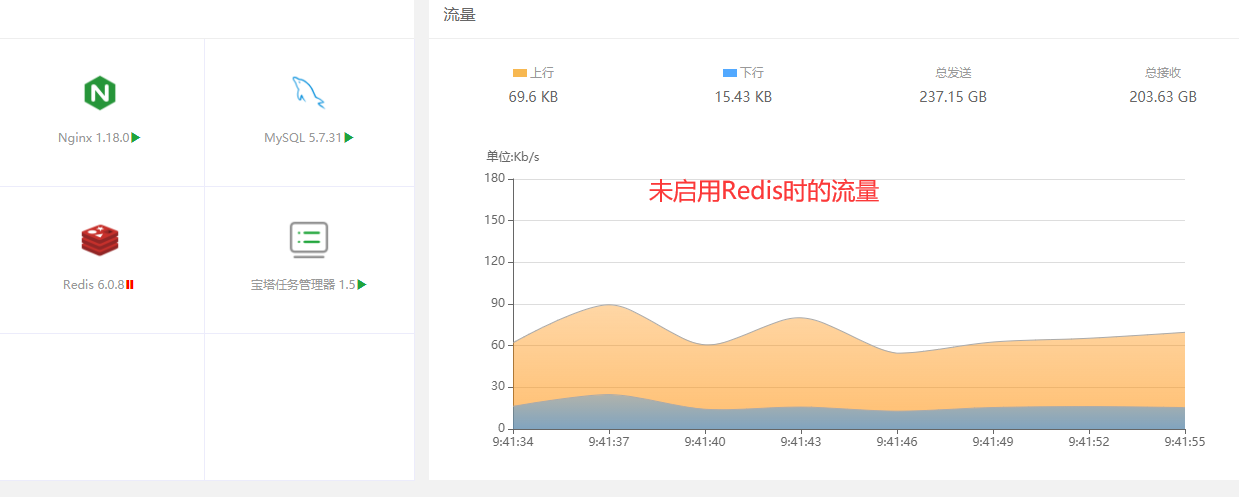Click the 120 y-axis label

[x=494, y=262]
